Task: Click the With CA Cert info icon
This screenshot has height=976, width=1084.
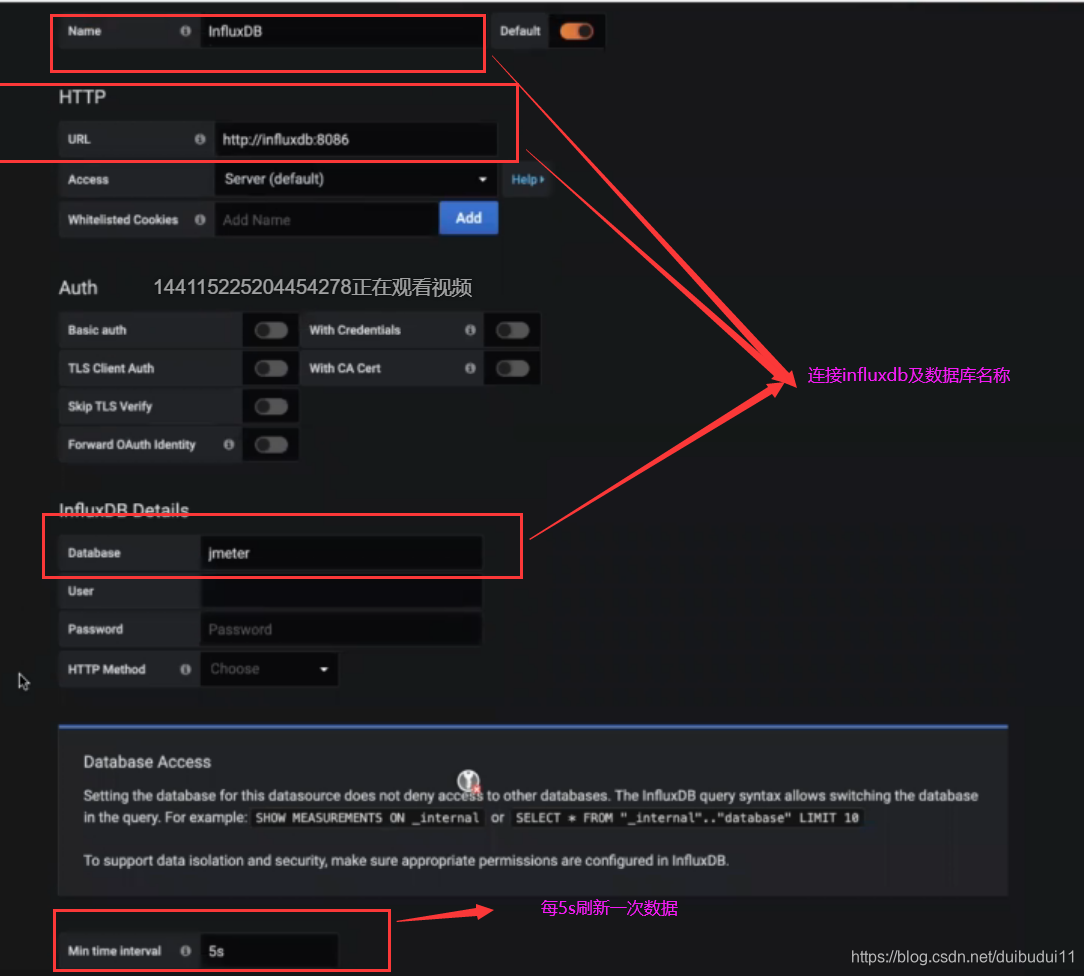Action: click(470, 368)
